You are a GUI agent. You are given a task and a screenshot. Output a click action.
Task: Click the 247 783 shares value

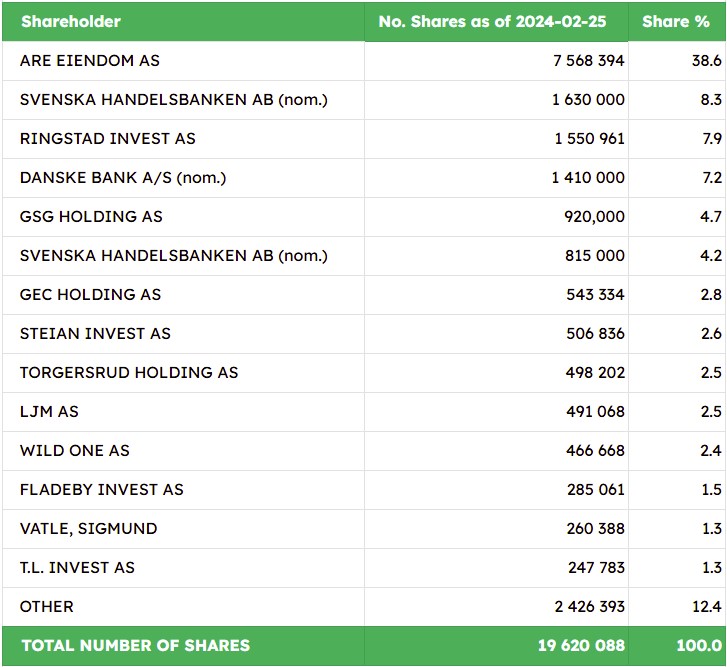pyautogui.click(x=597, y=567)
